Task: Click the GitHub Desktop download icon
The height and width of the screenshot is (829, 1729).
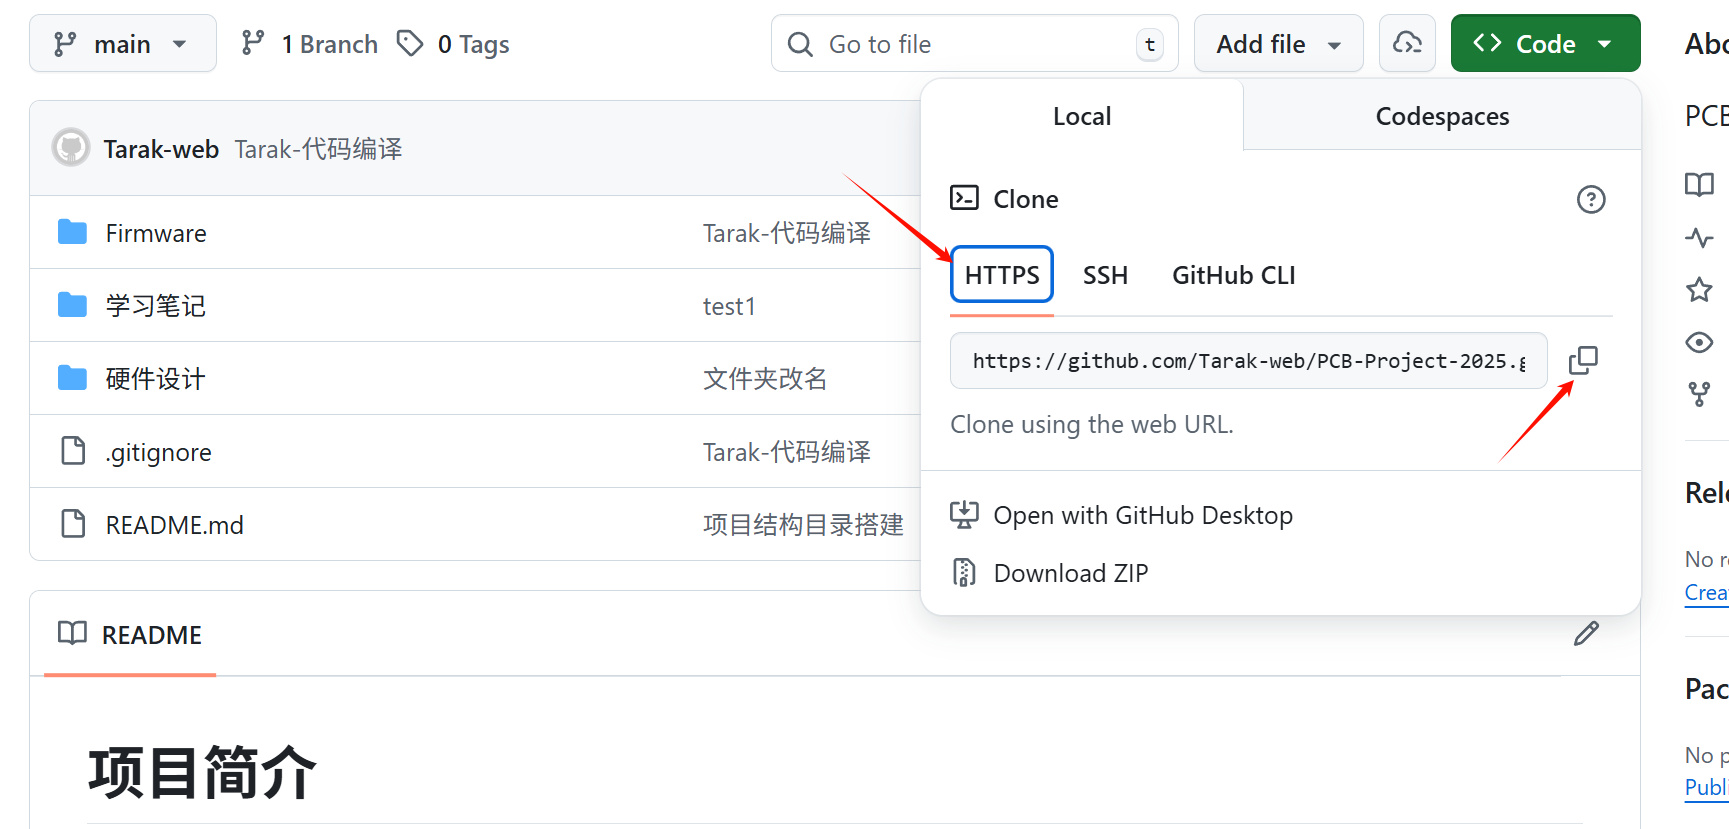Action: pos(964,514)
